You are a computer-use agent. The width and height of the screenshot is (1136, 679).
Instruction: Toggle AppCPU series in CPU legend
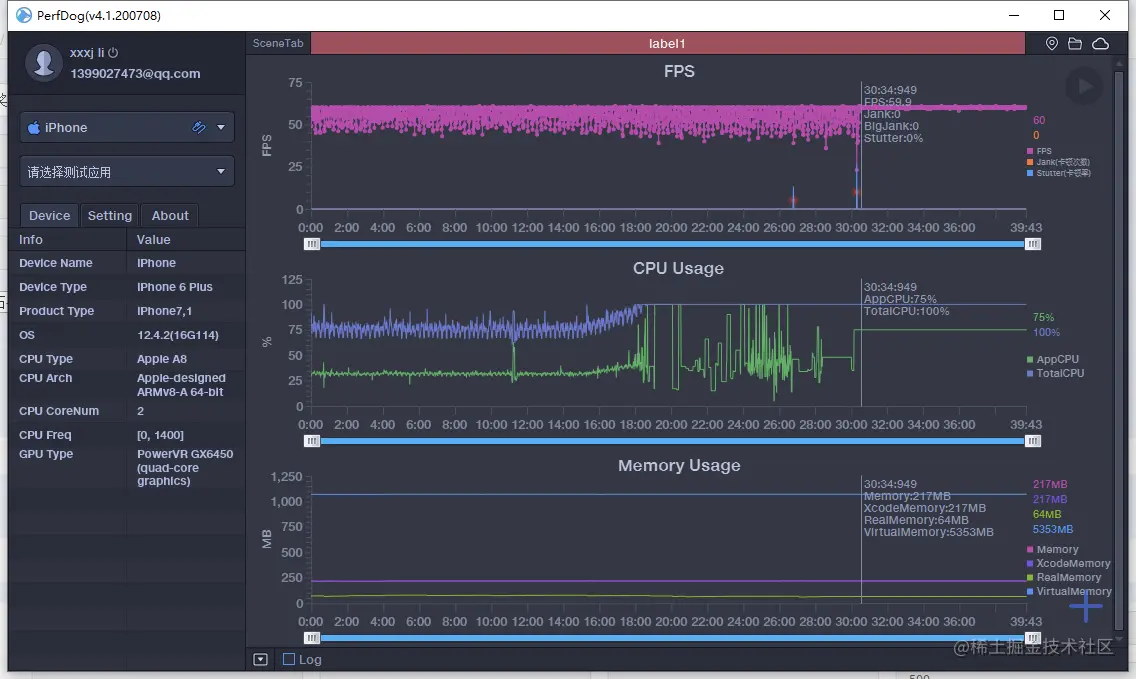click(x=1053, y=359)
